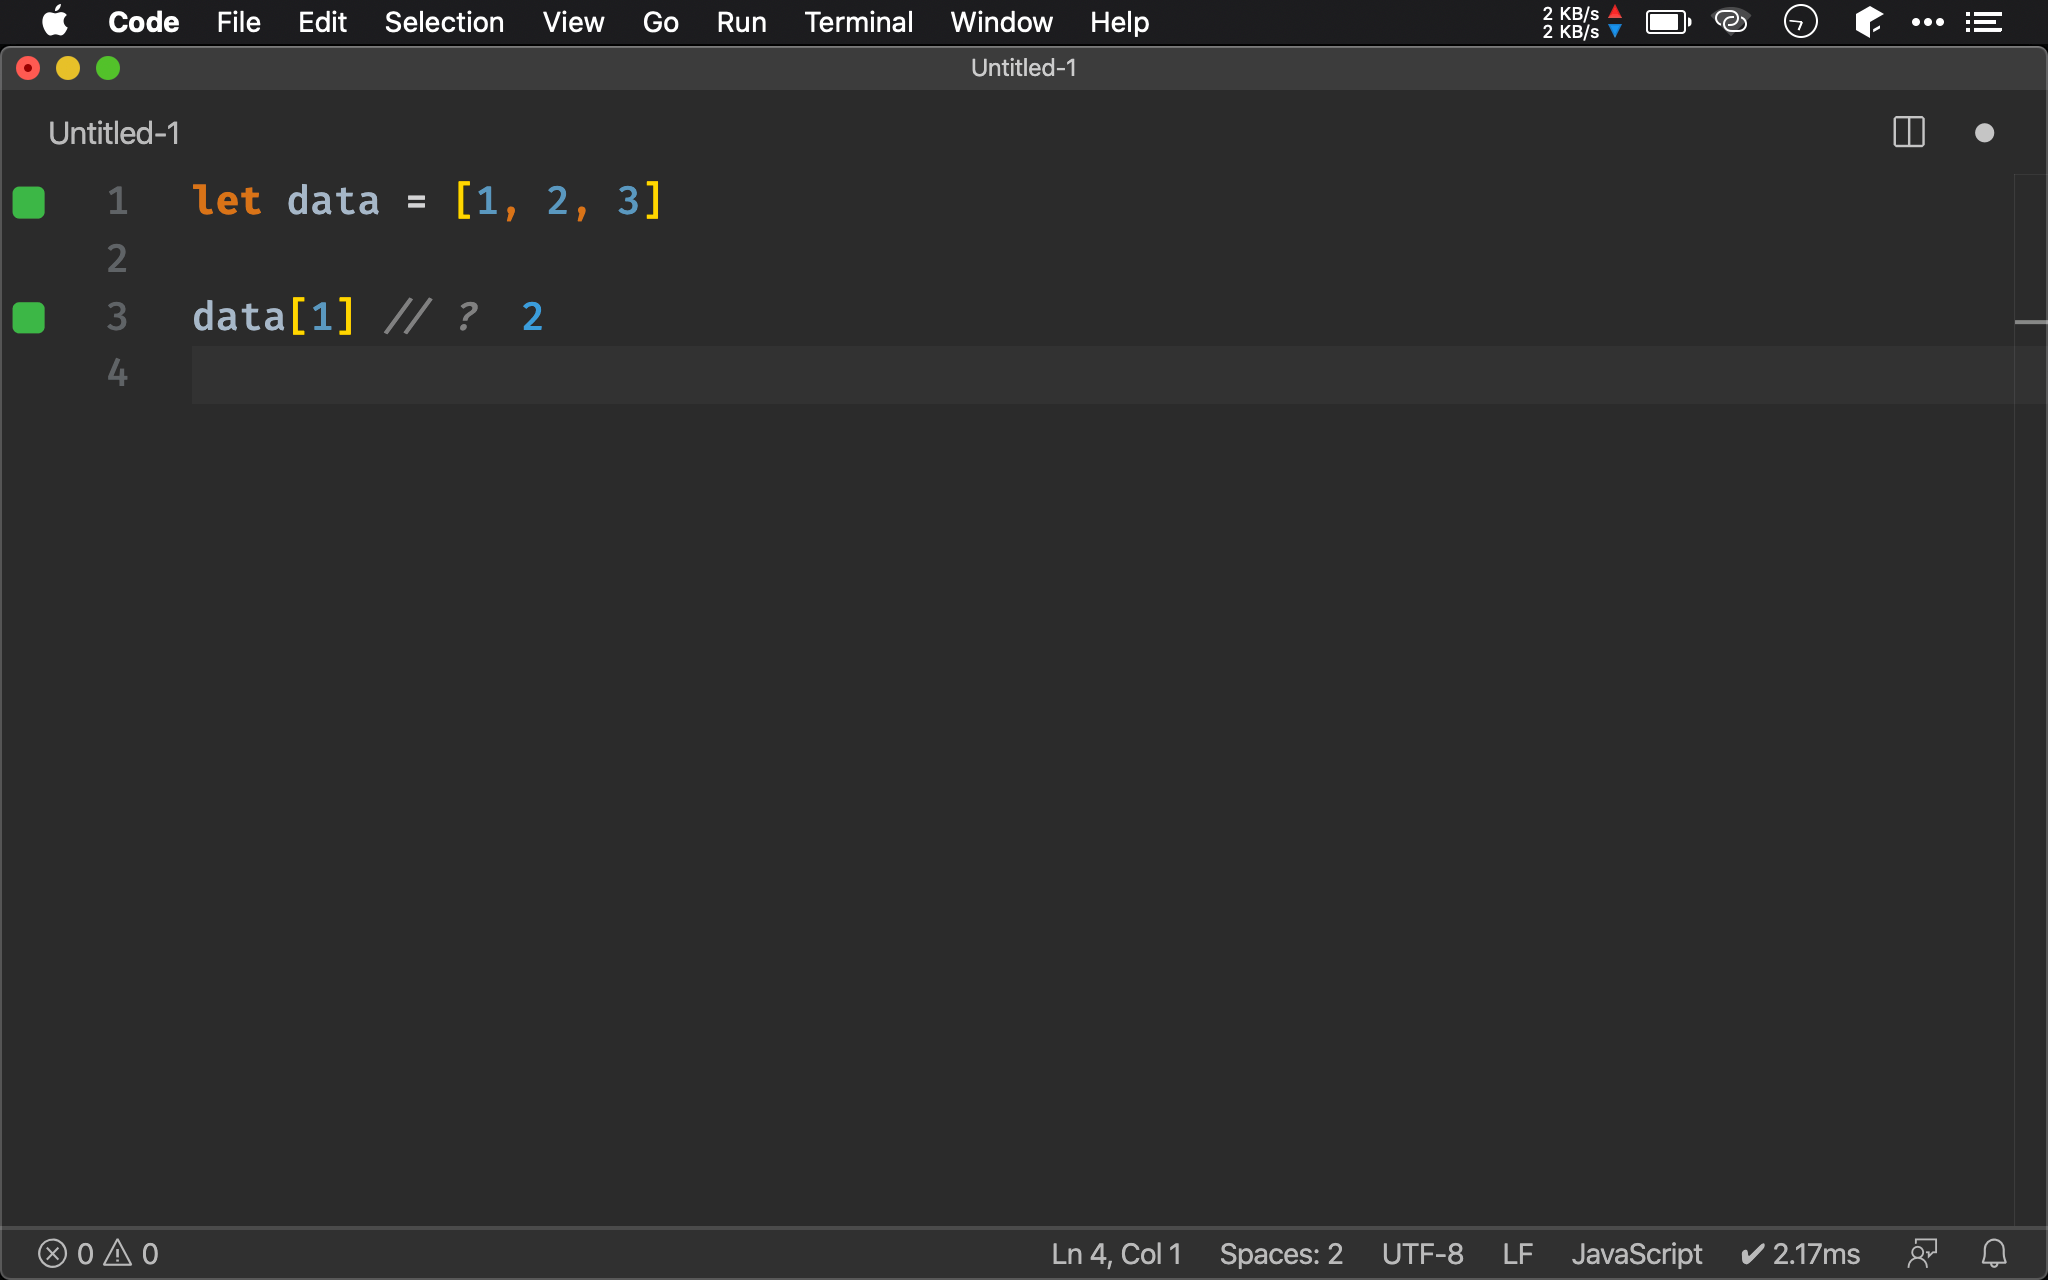The image size is (2048, 1280).
Task: Open the Edit menu
Action: (x=322, y=22)
